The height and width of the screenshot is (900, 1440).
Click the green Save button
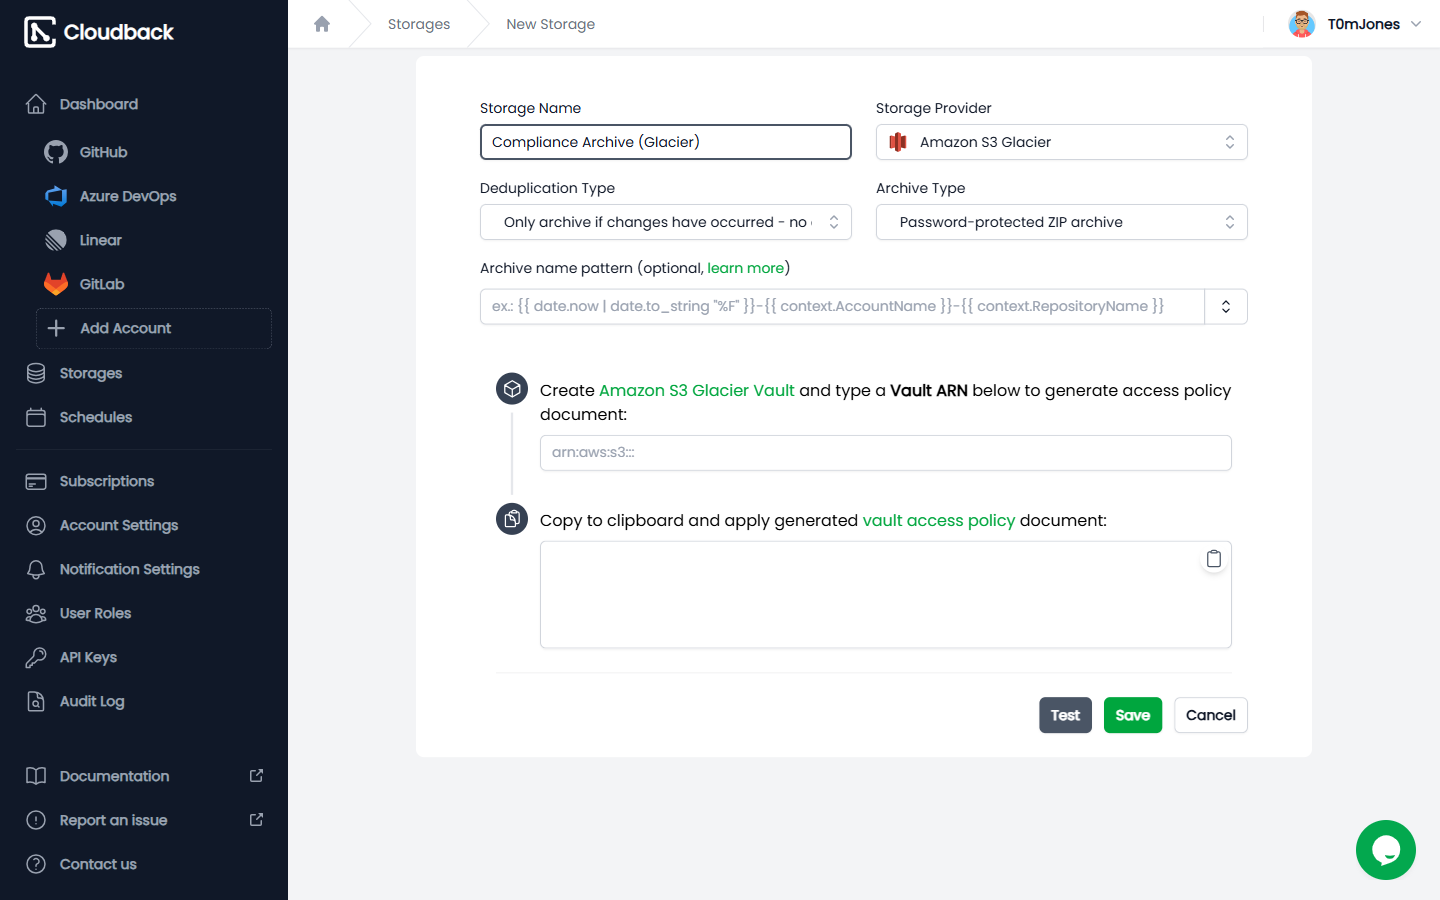tap(1133, 715)
